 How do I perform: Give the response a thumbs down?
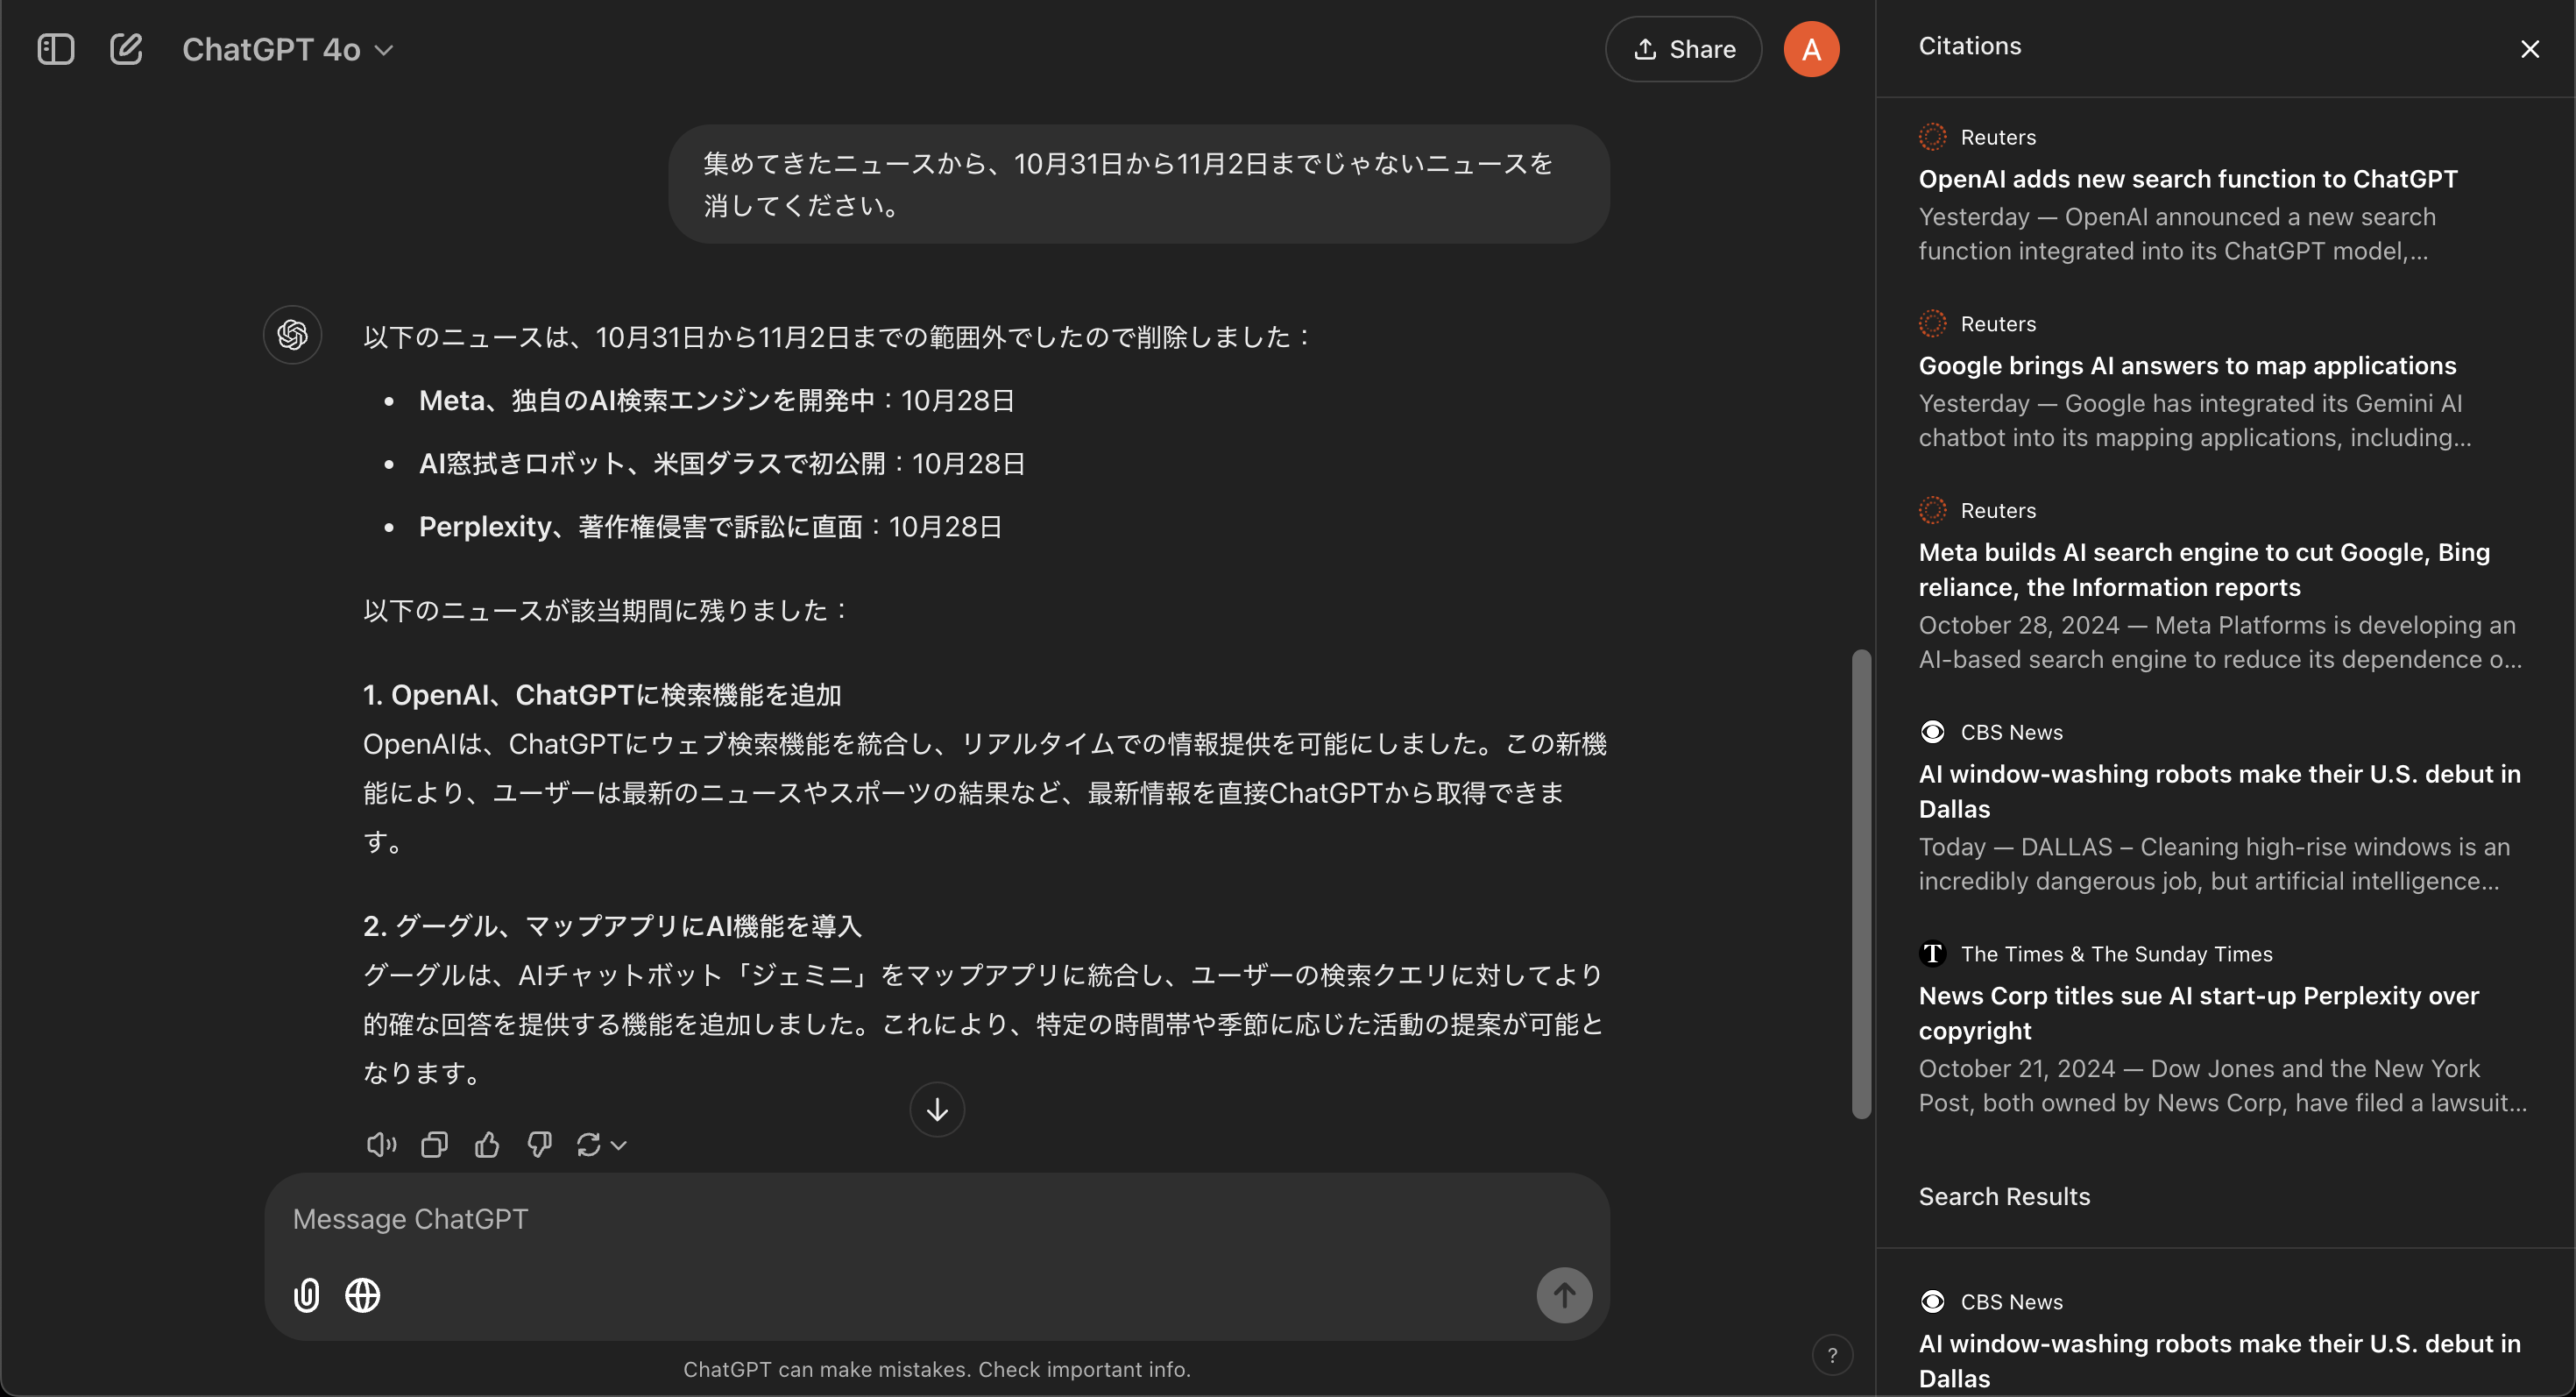point(539,1144)
